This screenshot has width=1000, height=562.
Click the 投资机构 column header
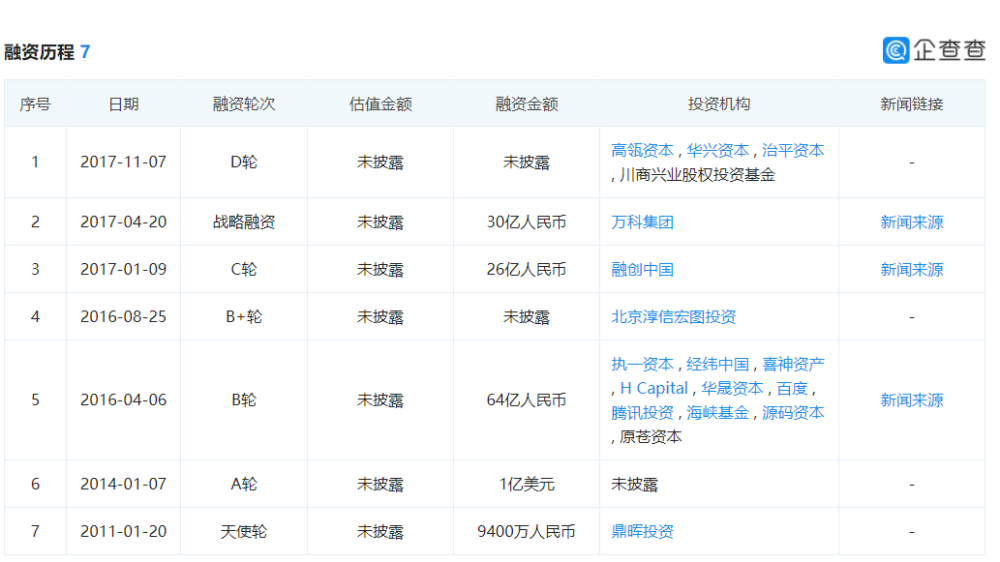(719, 104)
